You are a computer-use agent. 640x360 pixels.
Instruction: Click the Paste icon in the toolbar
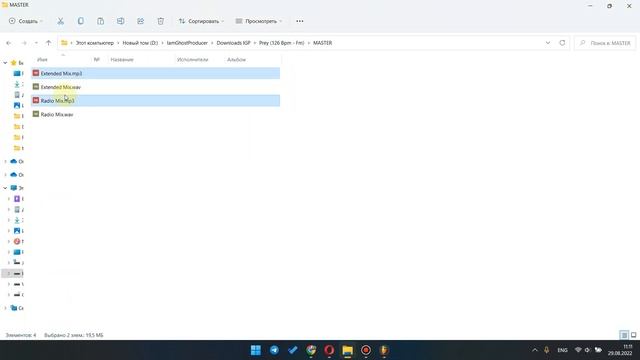(x=100, y=21)
